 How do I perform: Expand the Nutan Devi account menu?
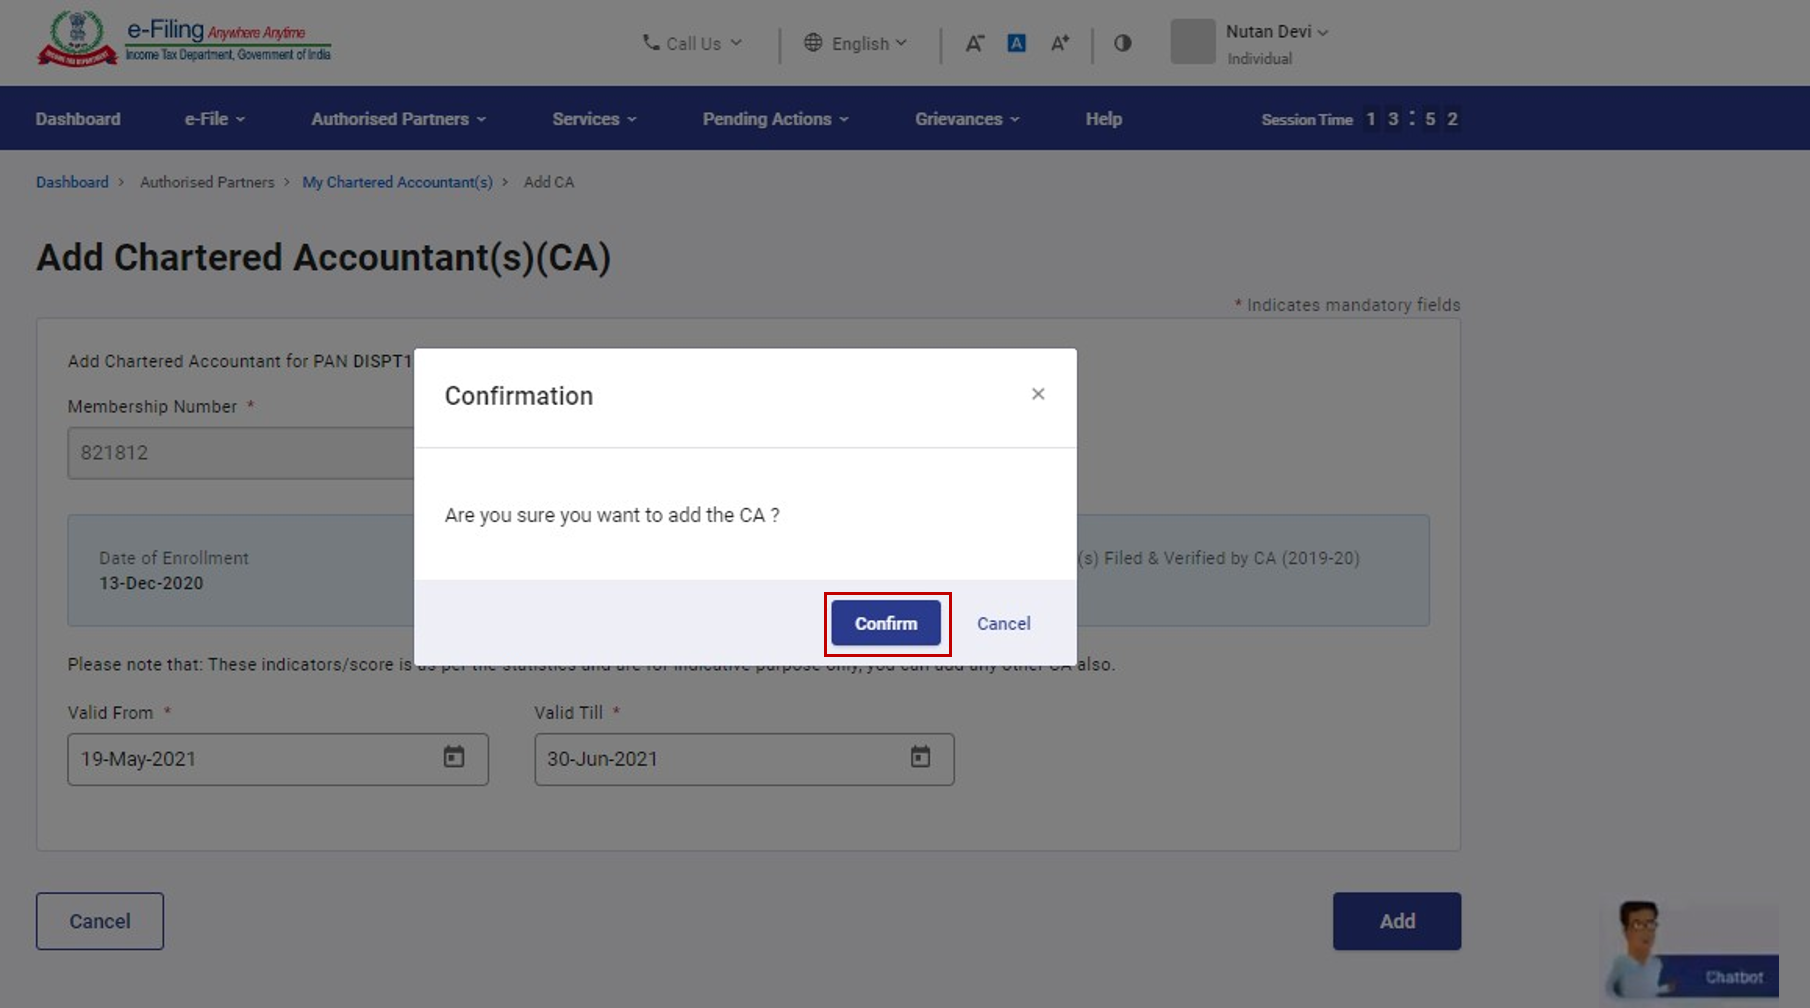[x=1277, y=32]
